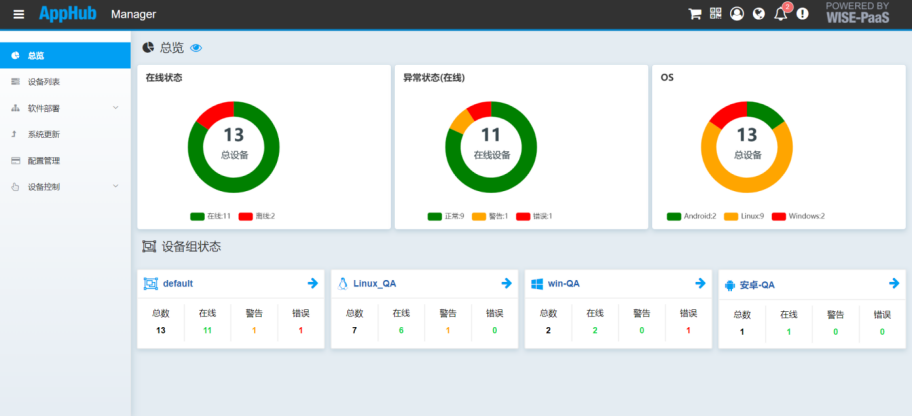Click the 在线状态 card title
The width and height of the screenshot is (912, 416).
click(164, 77)
